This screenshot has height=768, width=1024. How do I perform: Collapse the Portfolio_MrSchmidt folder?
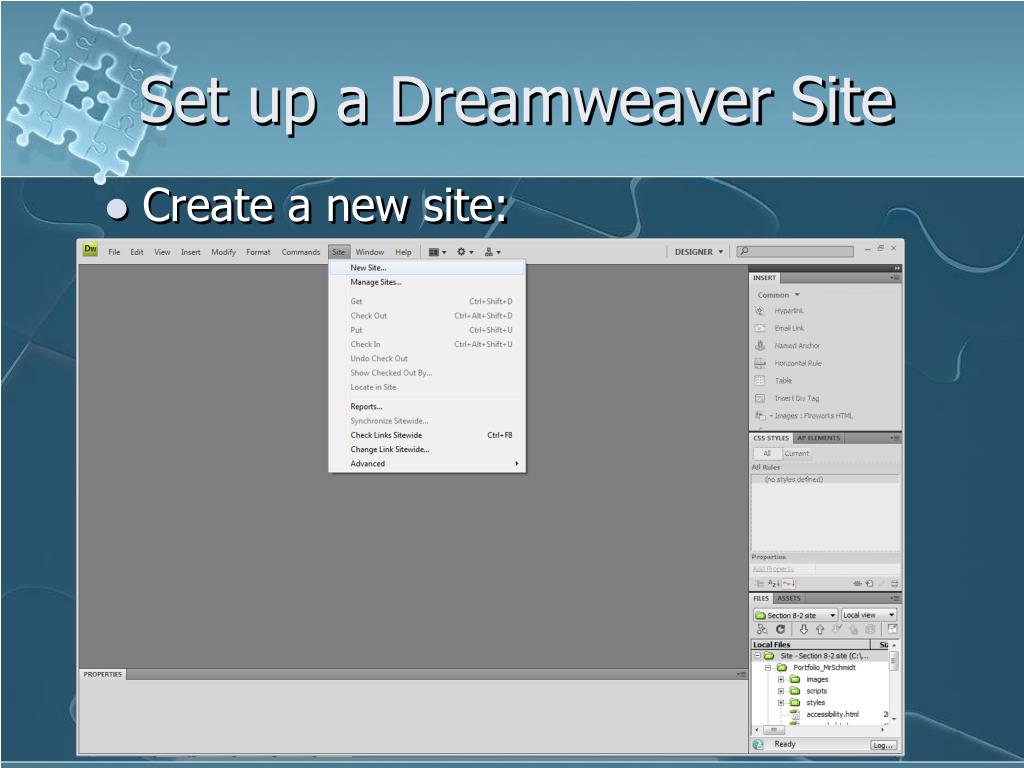769,667
